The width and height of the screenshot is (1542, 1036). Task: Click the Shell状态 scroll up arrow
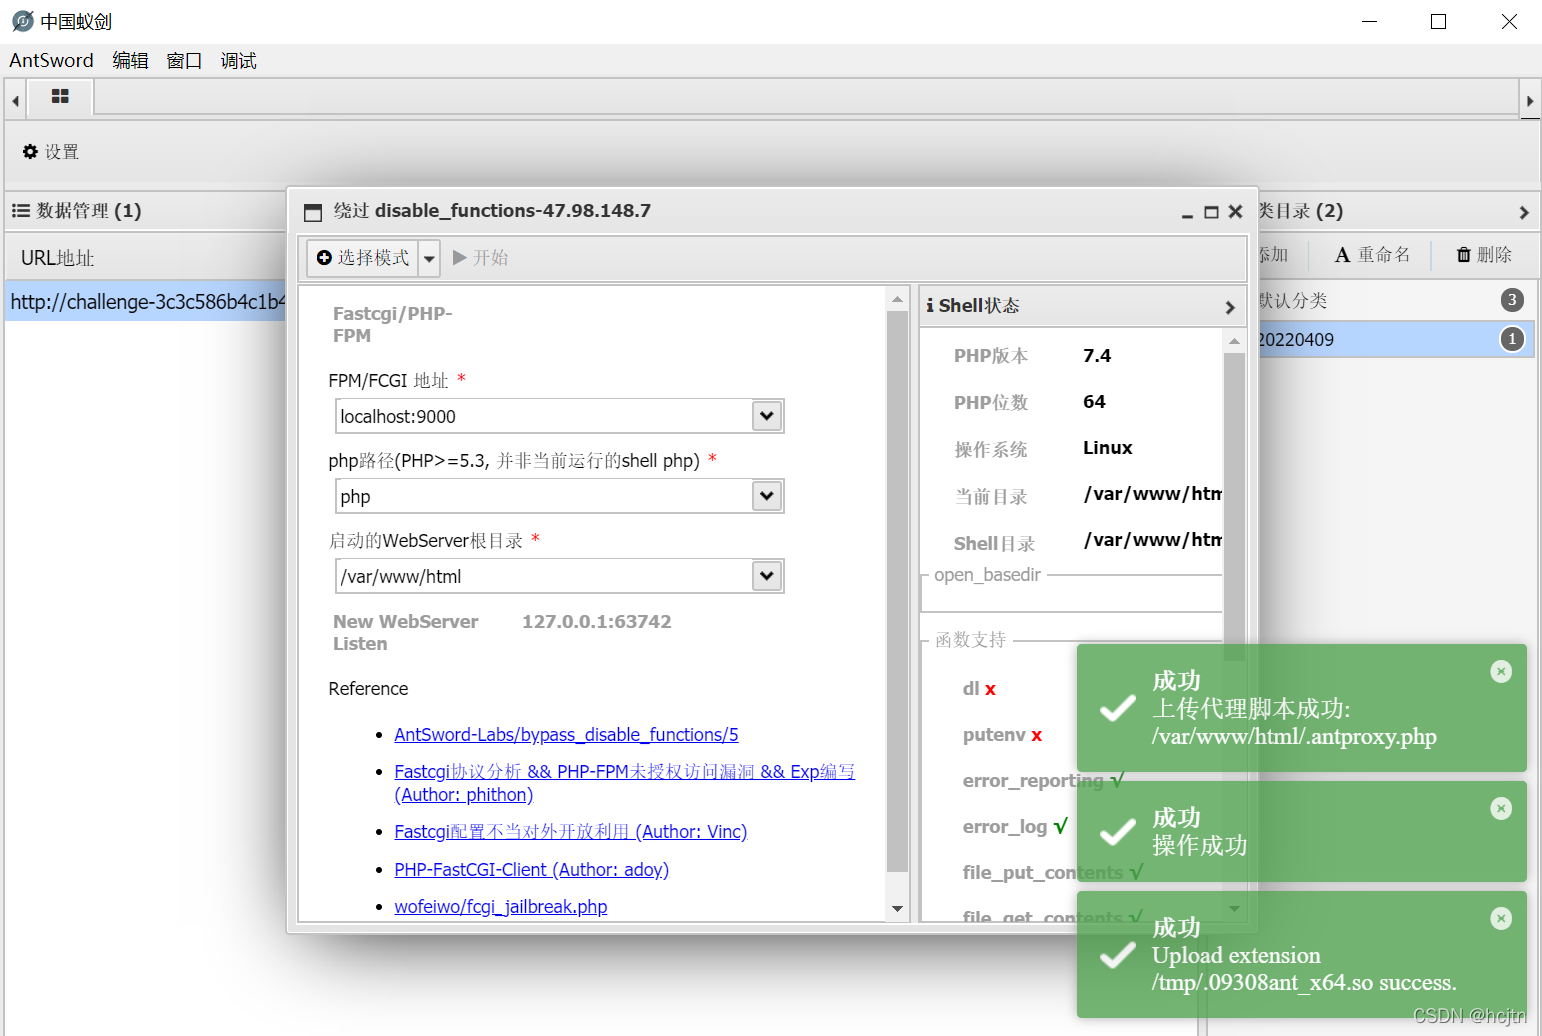1234,341
